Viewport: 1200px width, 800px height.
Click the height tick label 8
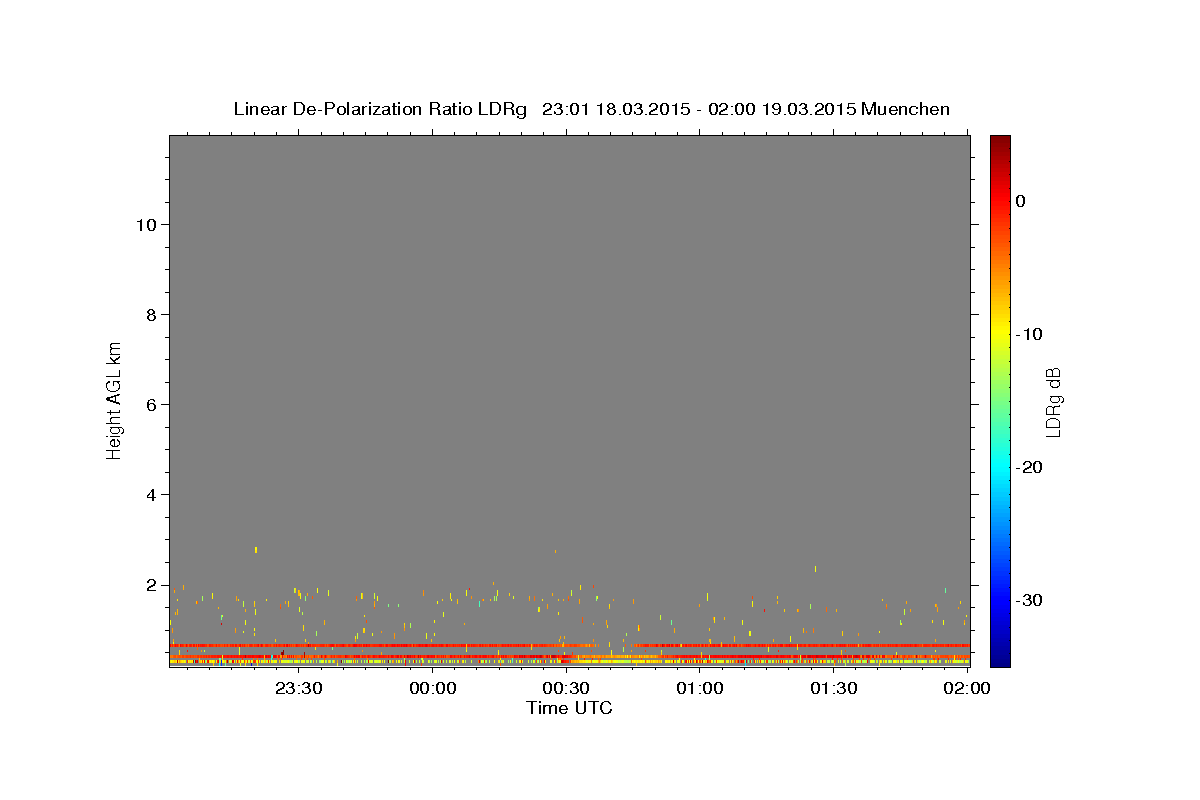click(149, 314)
